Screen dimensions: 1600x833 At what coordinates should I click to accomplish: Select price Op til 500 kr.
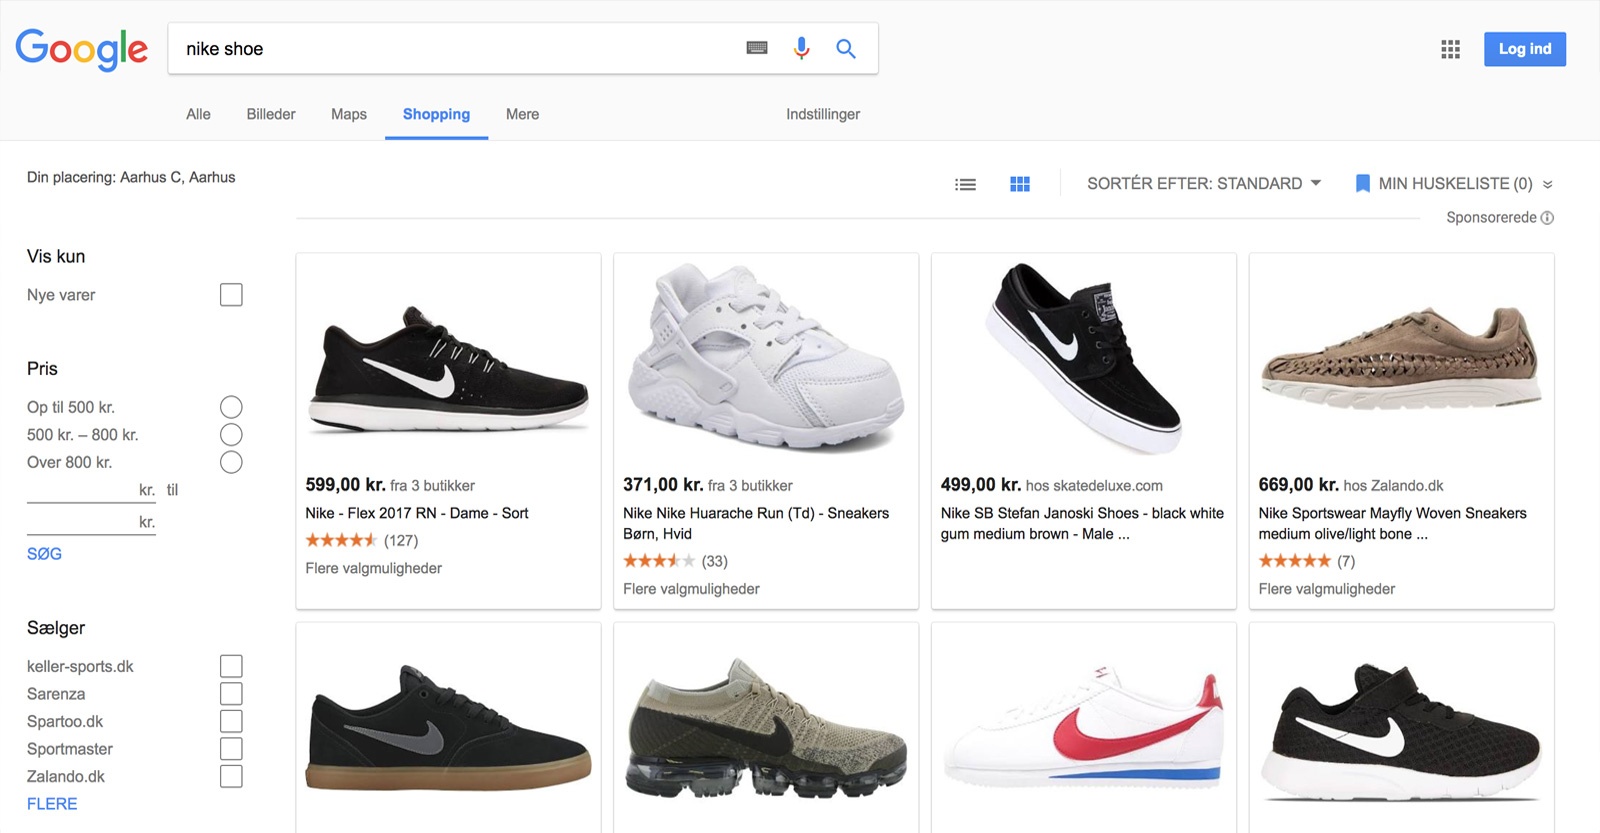(x=231, y=407)
